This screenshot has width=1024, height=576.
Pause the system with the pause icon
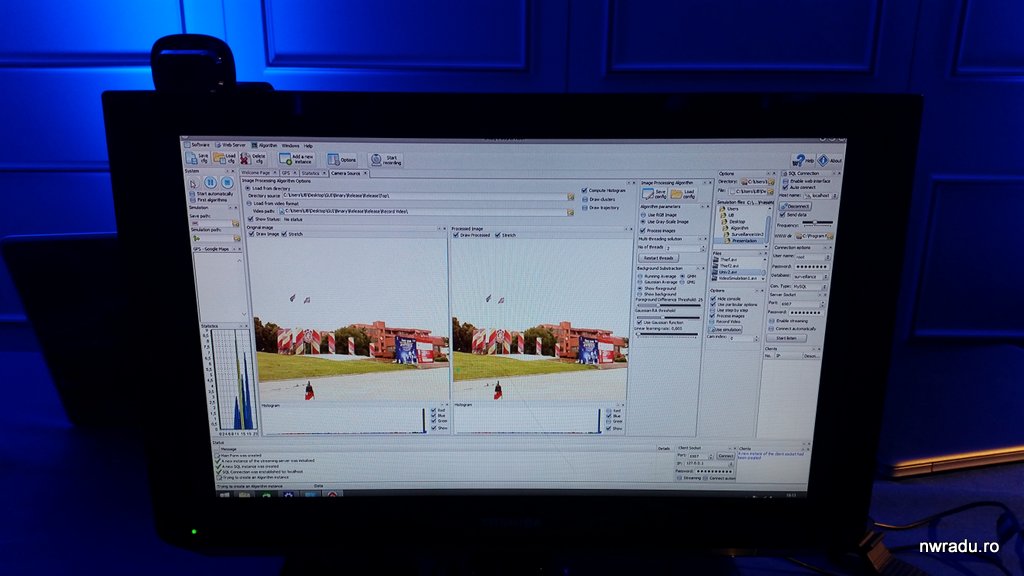(210, 183)
